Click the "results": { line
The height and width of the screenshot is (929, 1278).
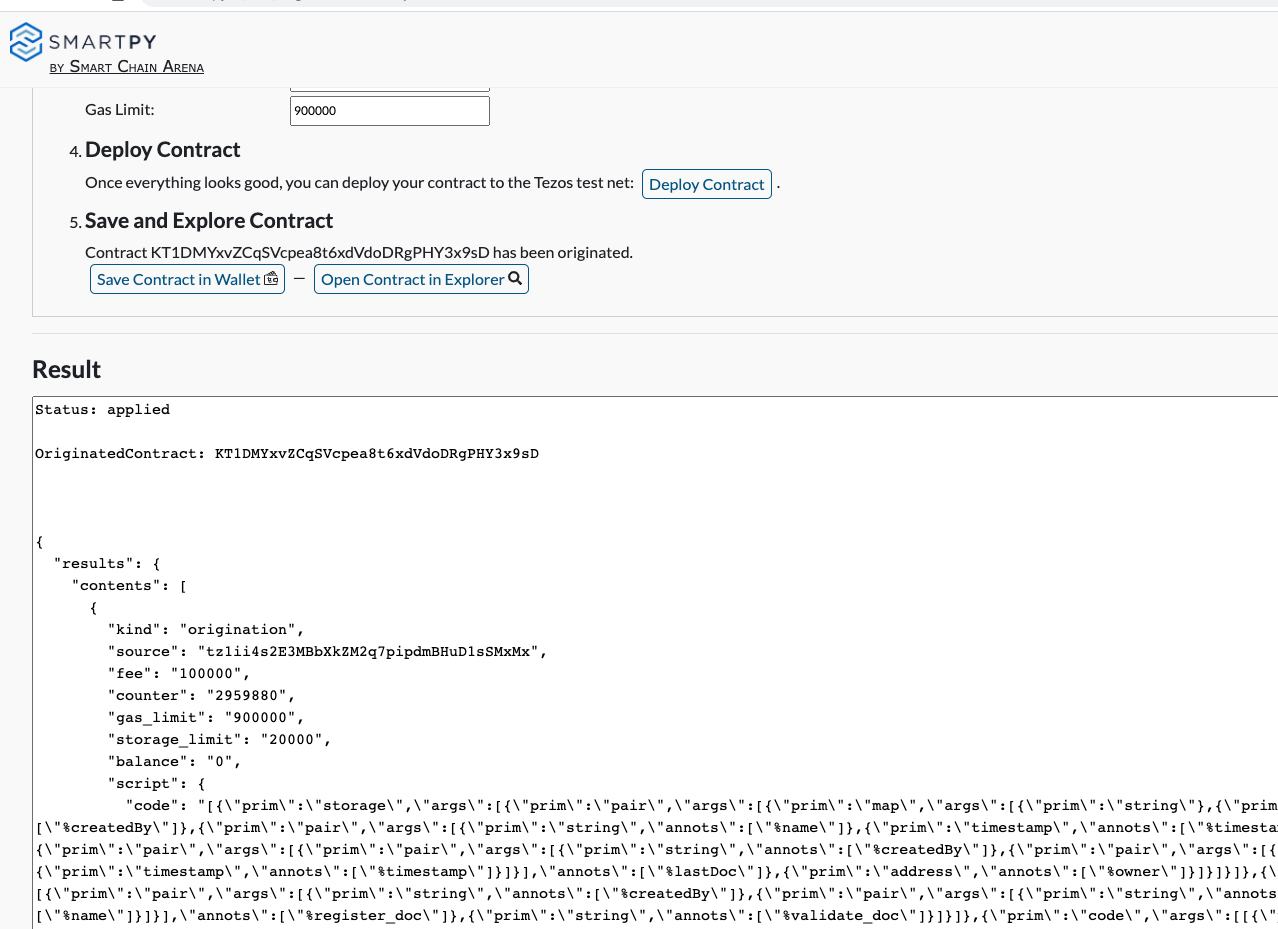(x=105, y=564)
